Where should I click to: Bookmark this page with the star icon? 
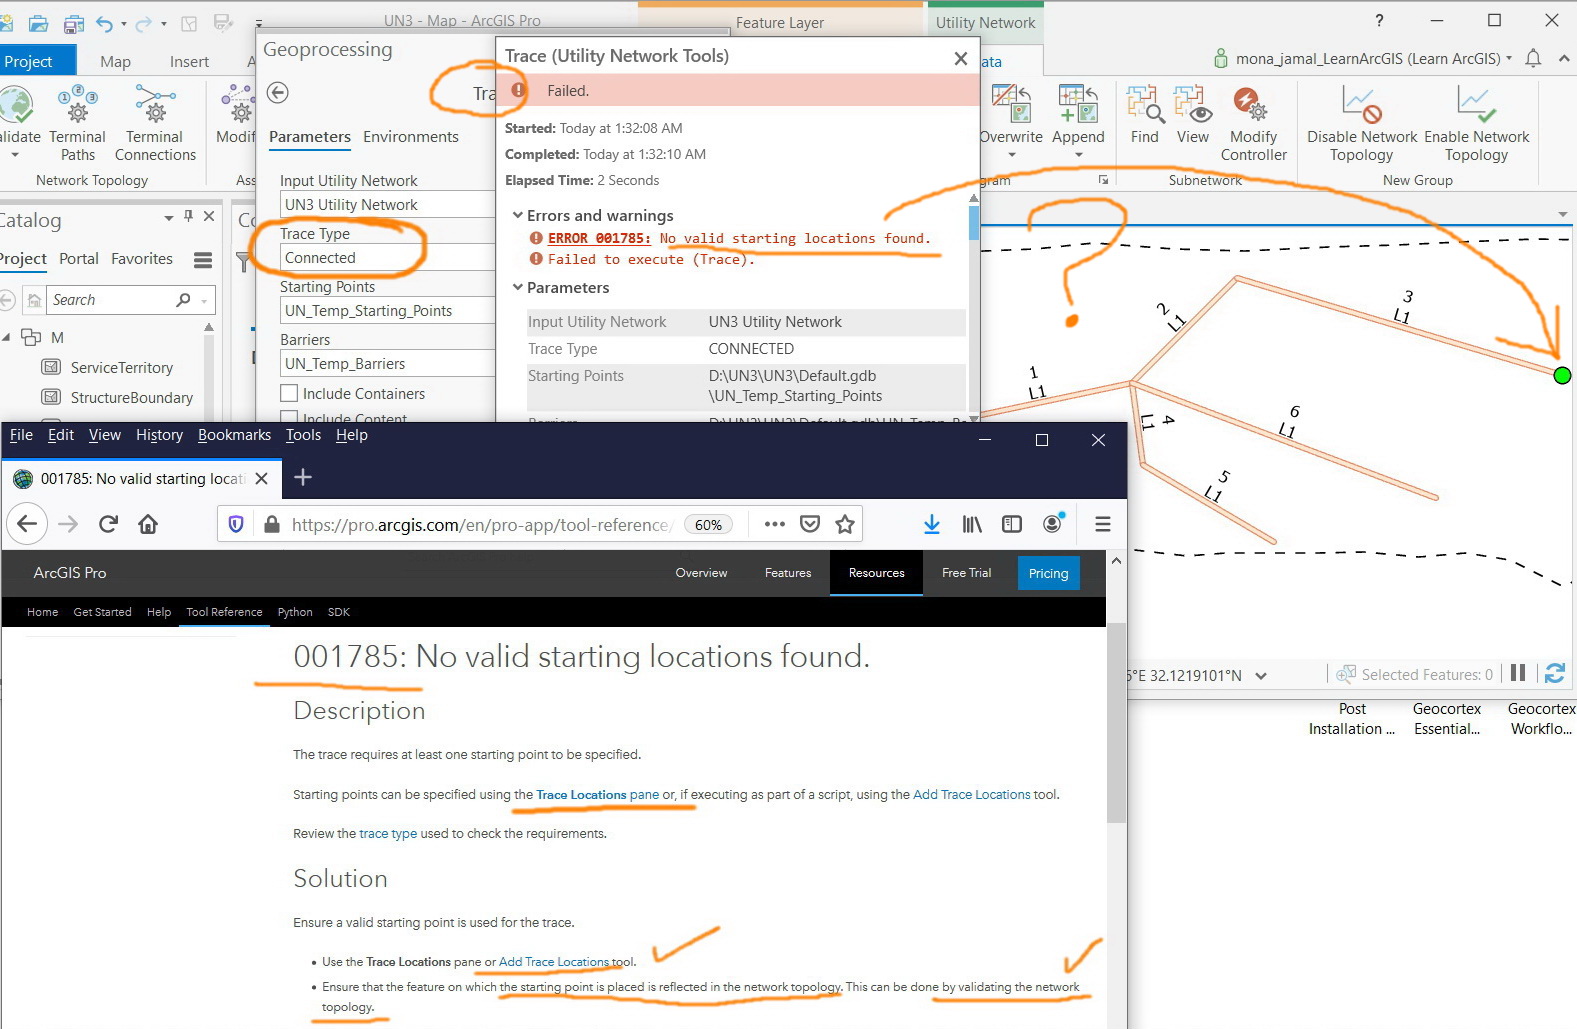(x=845, y=524)
